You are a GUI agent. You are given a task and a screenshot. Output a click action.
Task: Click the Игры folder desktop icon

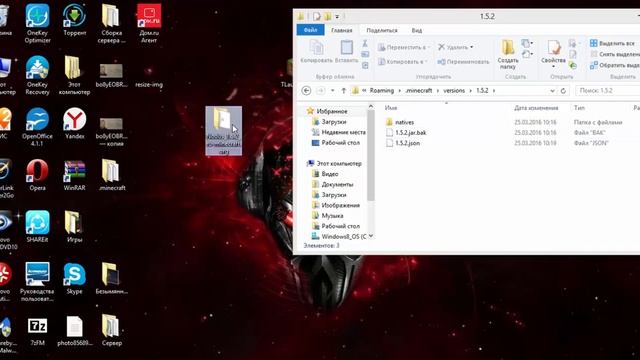tap(74, 227)
